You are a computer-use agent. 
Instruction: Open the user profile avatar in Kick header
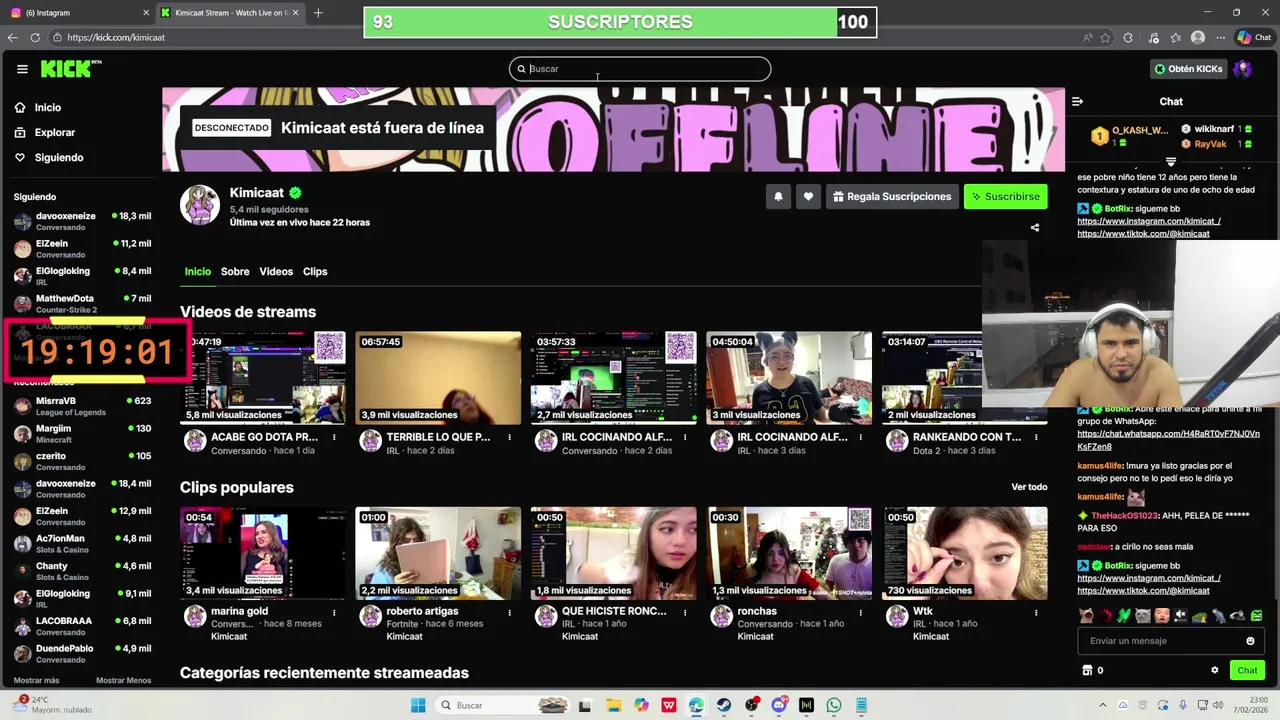[x=1243, y=69]
